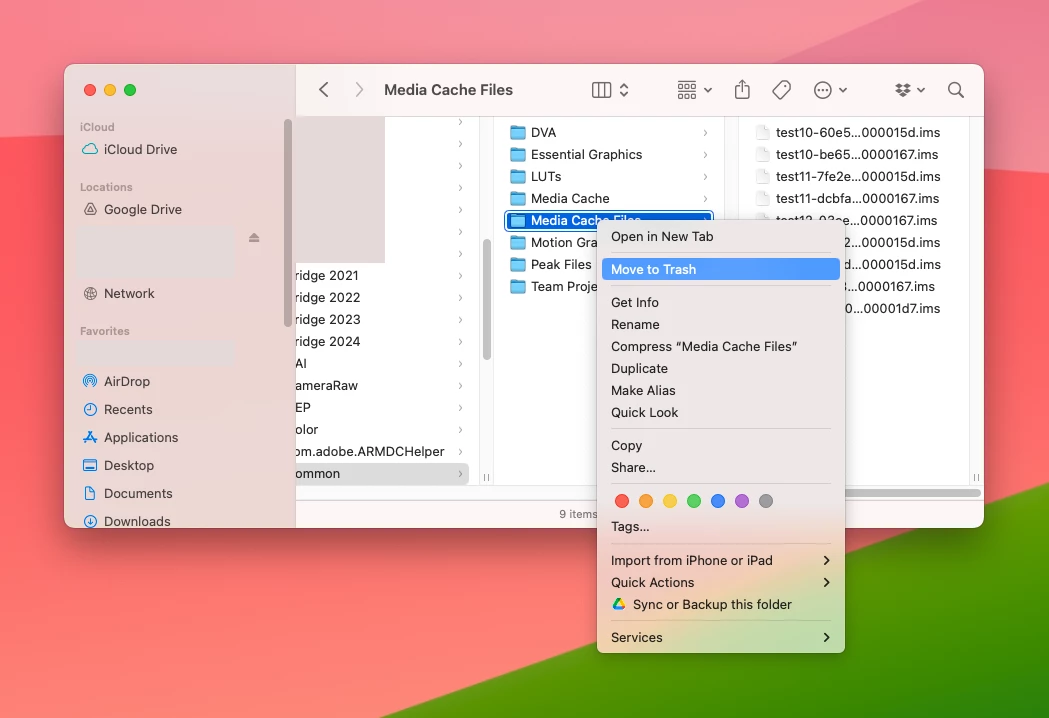Apply the green tag color

point(694,501)
